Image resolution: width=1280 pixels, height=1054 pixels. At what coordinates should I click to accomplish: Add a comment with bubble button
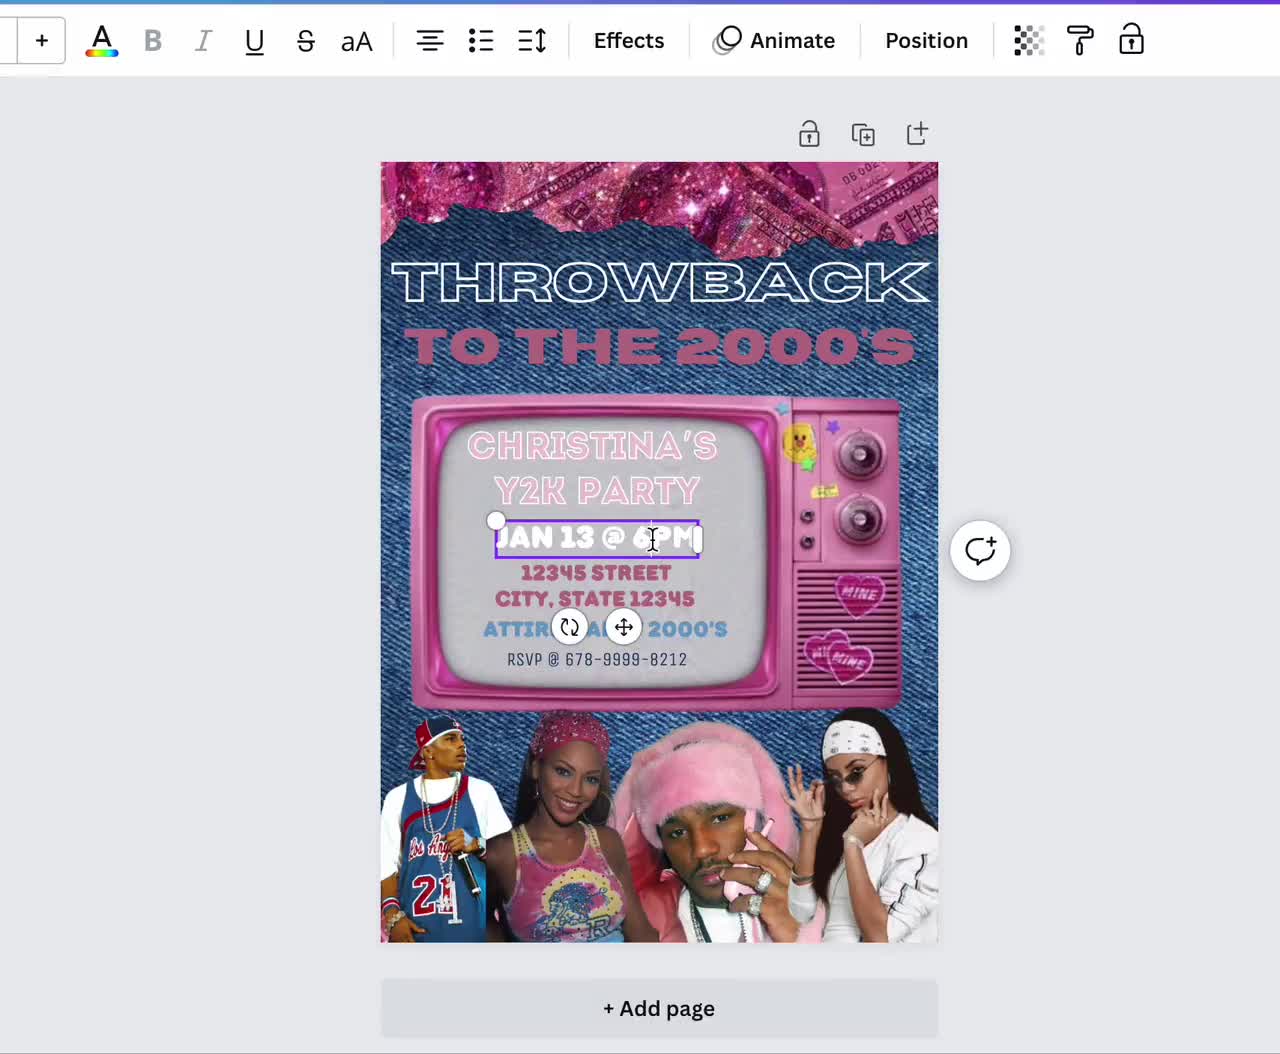pyautogui.click(x=980, y=550)
